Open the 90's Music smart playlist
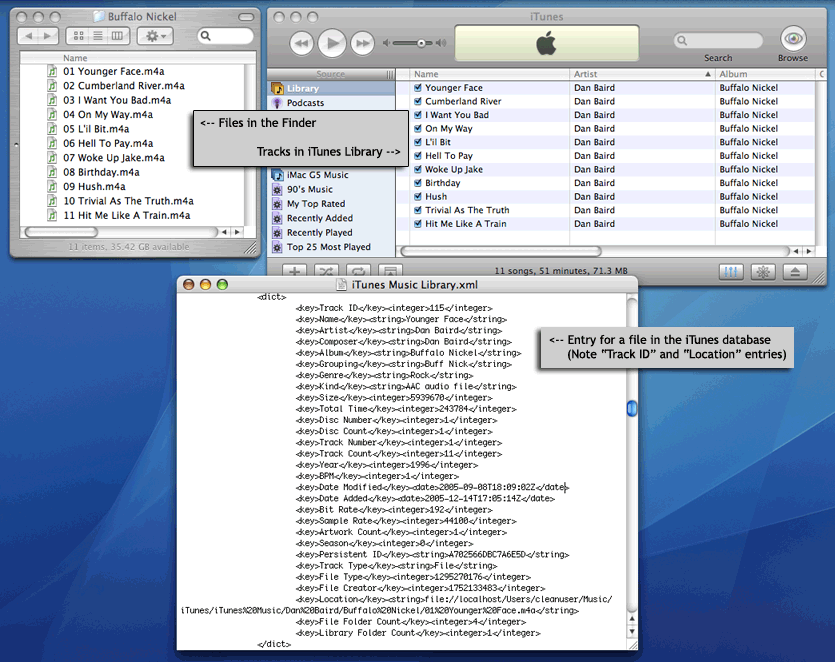Screen dimensions: 835x662 click(332, 189)
